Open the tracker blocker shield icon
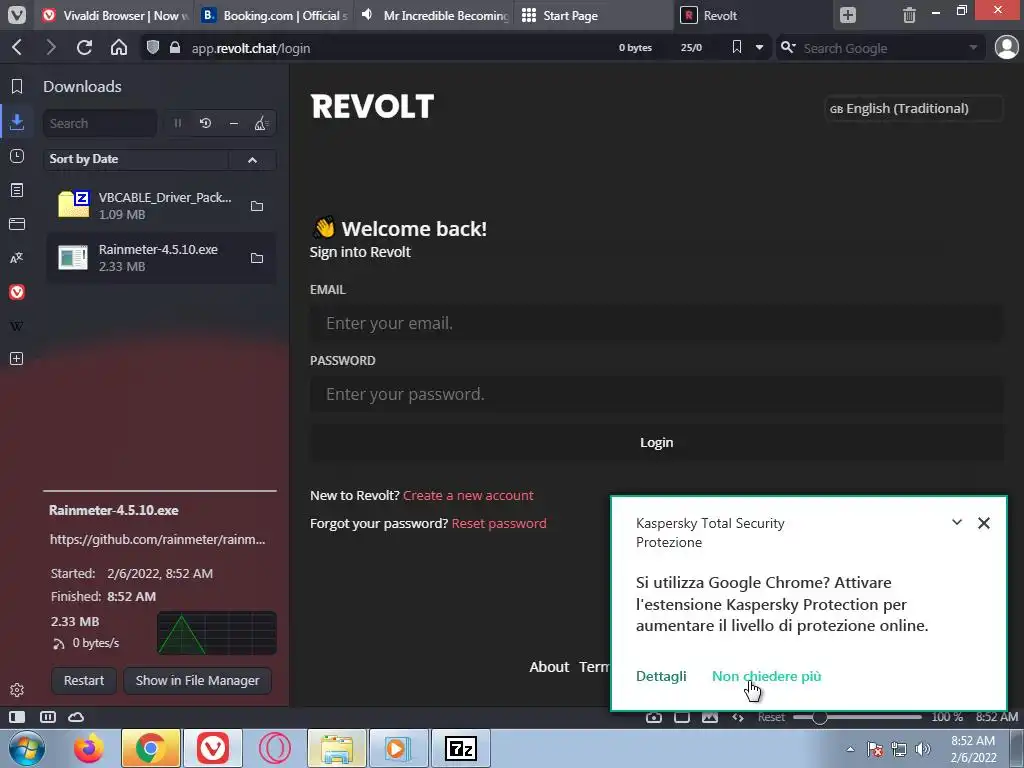Screen dimensions: 1024x768 [x=153, y=48]
